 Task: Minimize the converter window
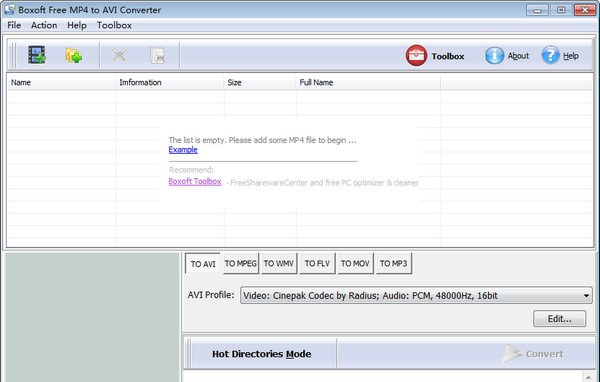coord(537,10)
